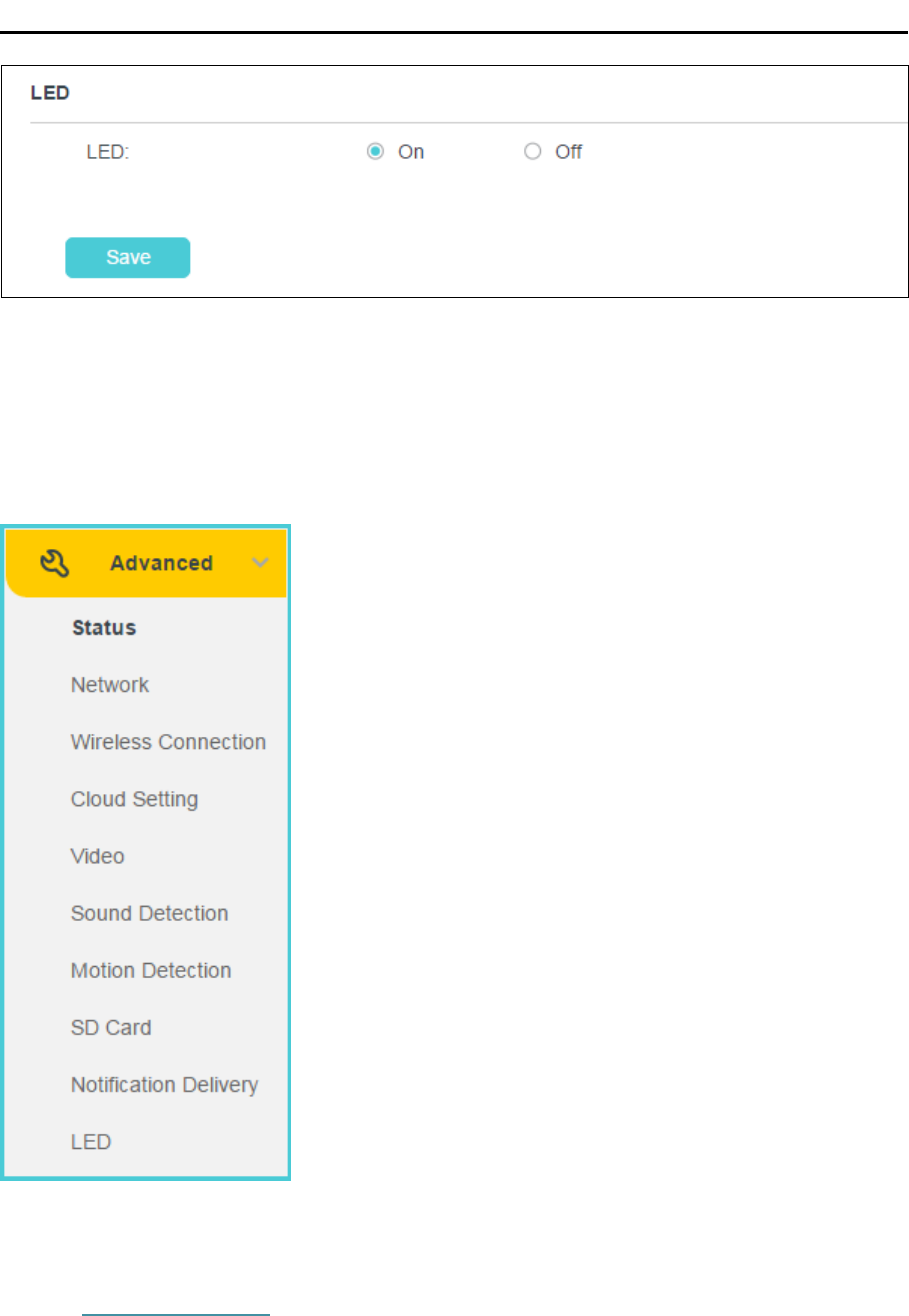Viewport: 909px width, 1316px height.
Task: Save the LED settings
Action: pyautogui.click(x=128, y=257)
